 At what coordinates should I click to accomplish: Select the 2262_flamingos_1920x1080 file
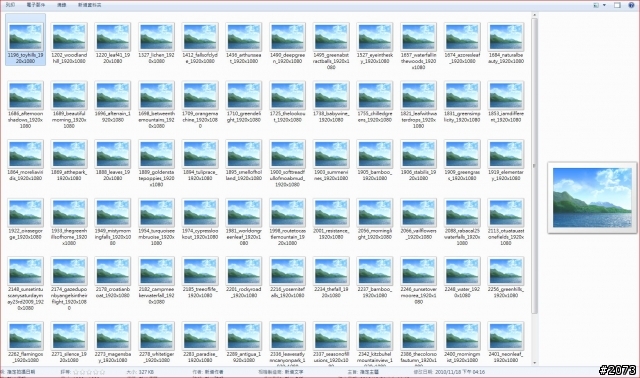click(25, 342)
